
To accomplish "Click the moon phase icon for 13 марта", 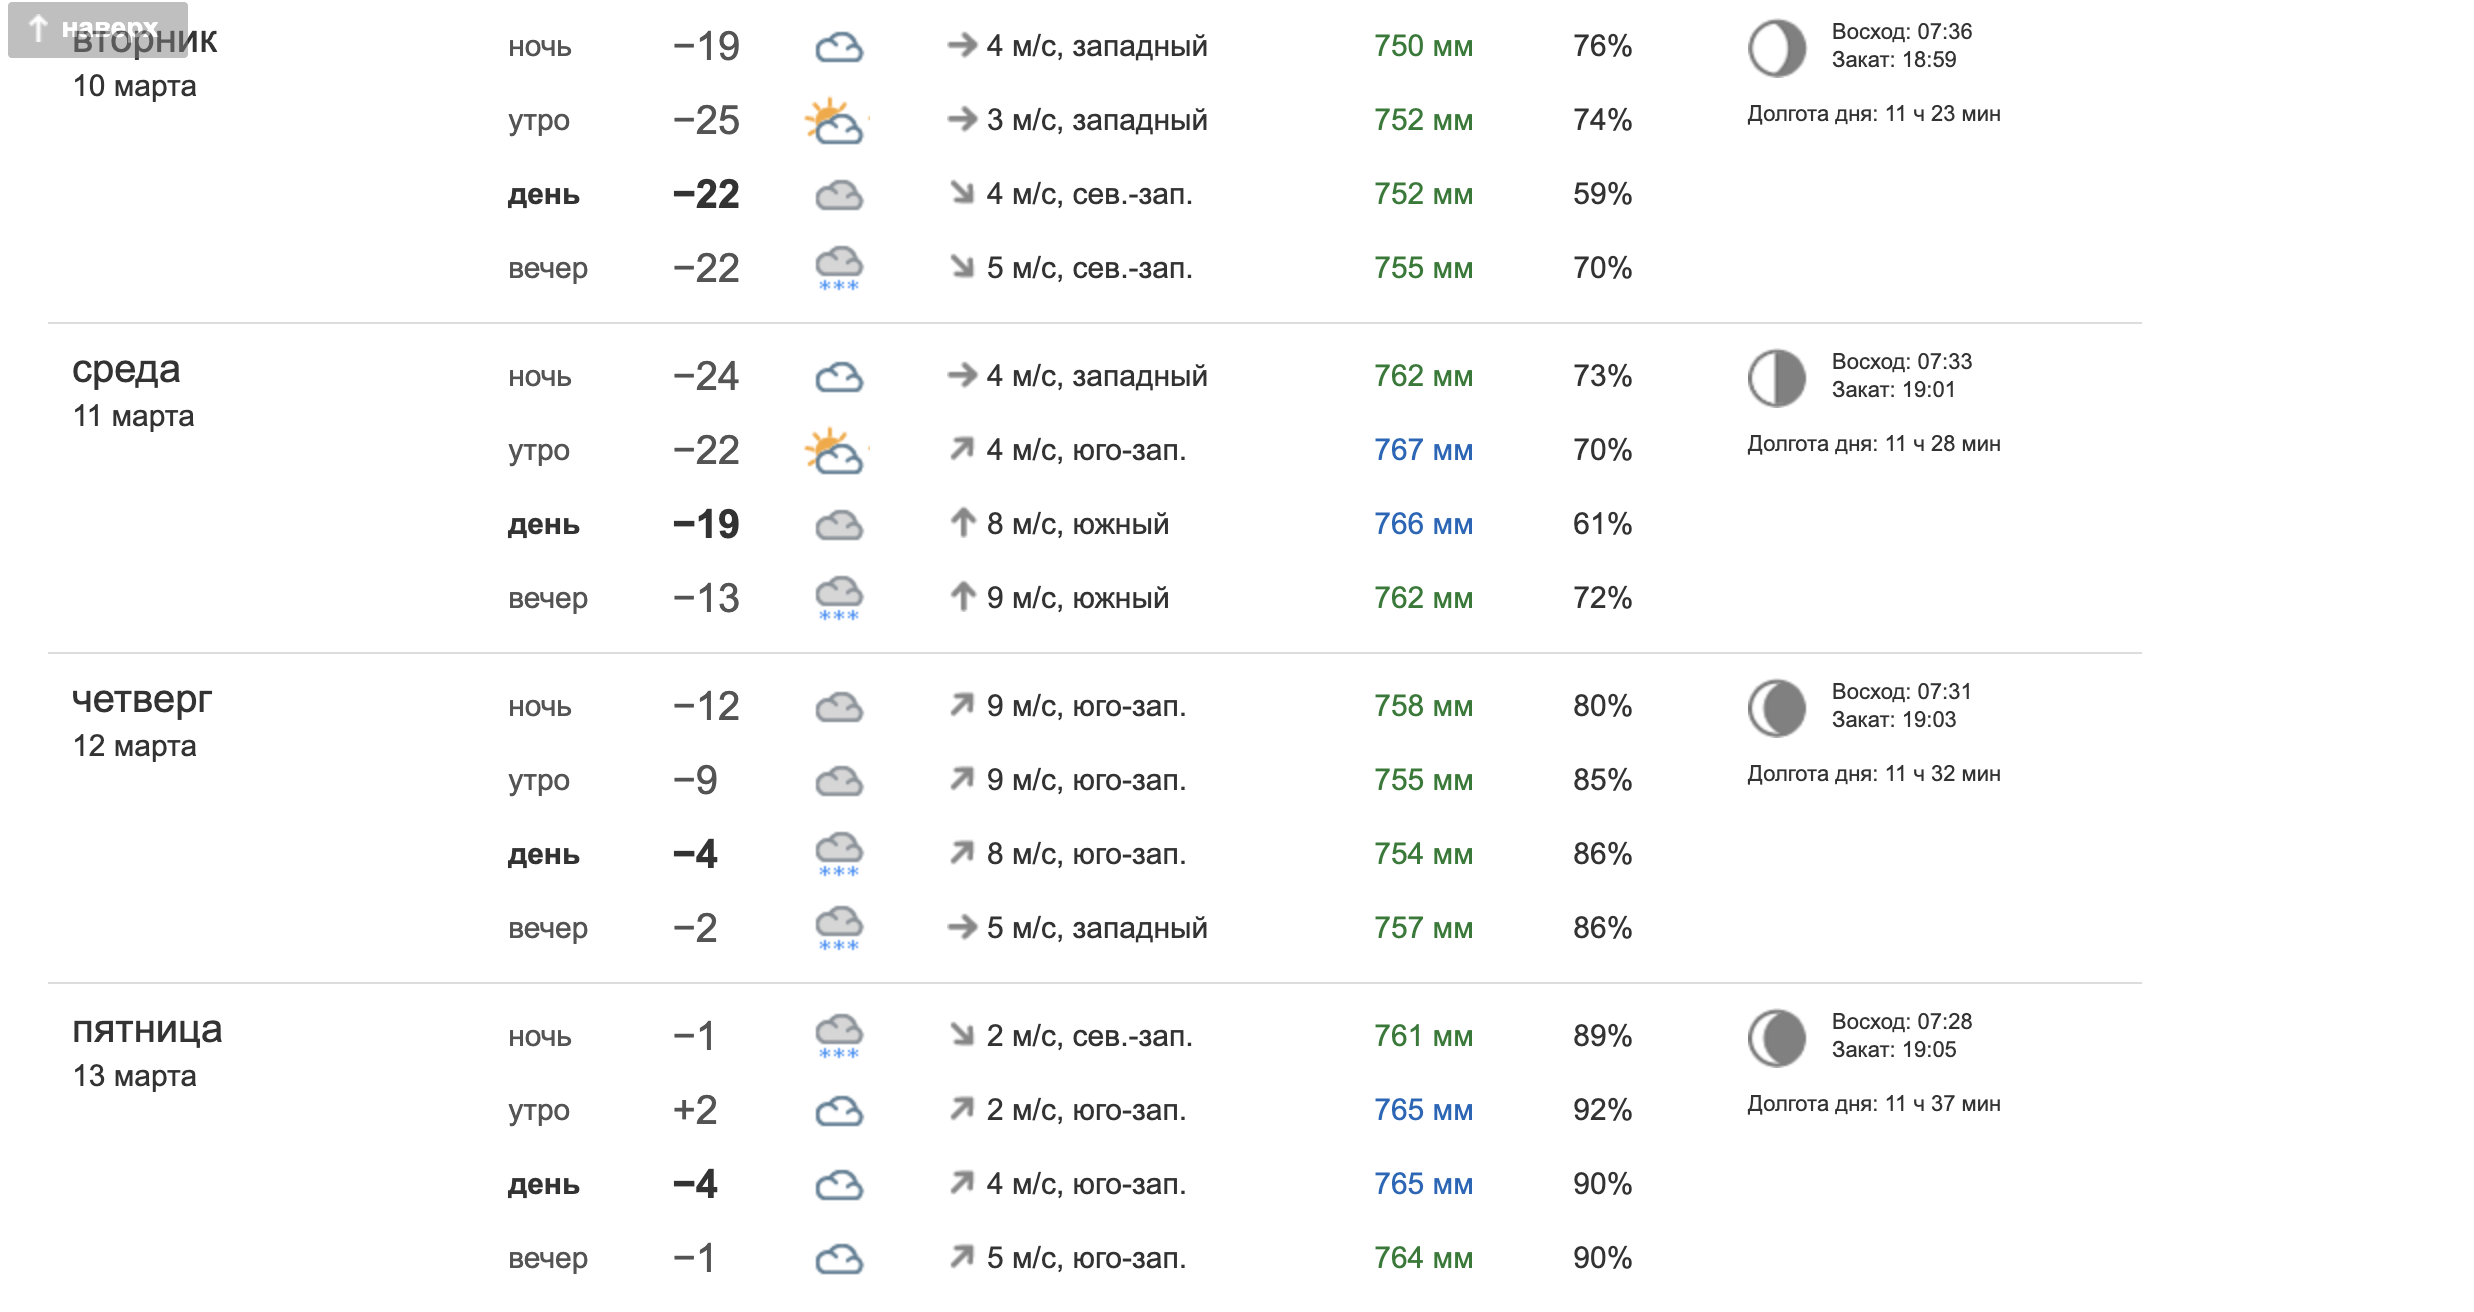I will [1776, 1037].
